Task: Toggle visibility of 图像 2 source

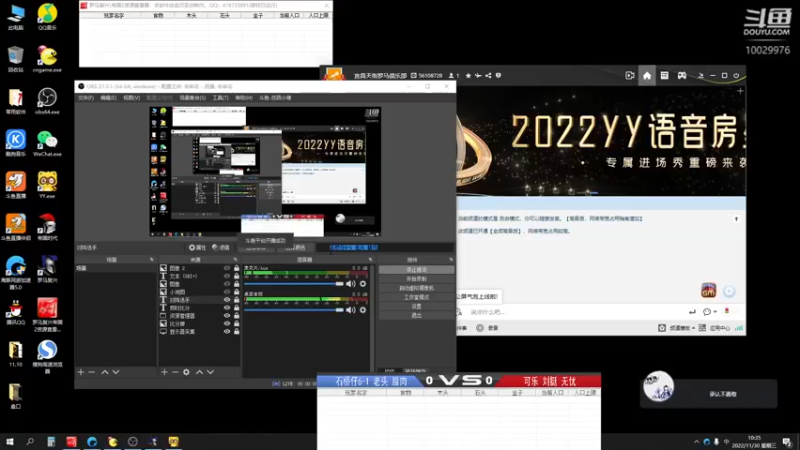Action: [x=227, y=268]
